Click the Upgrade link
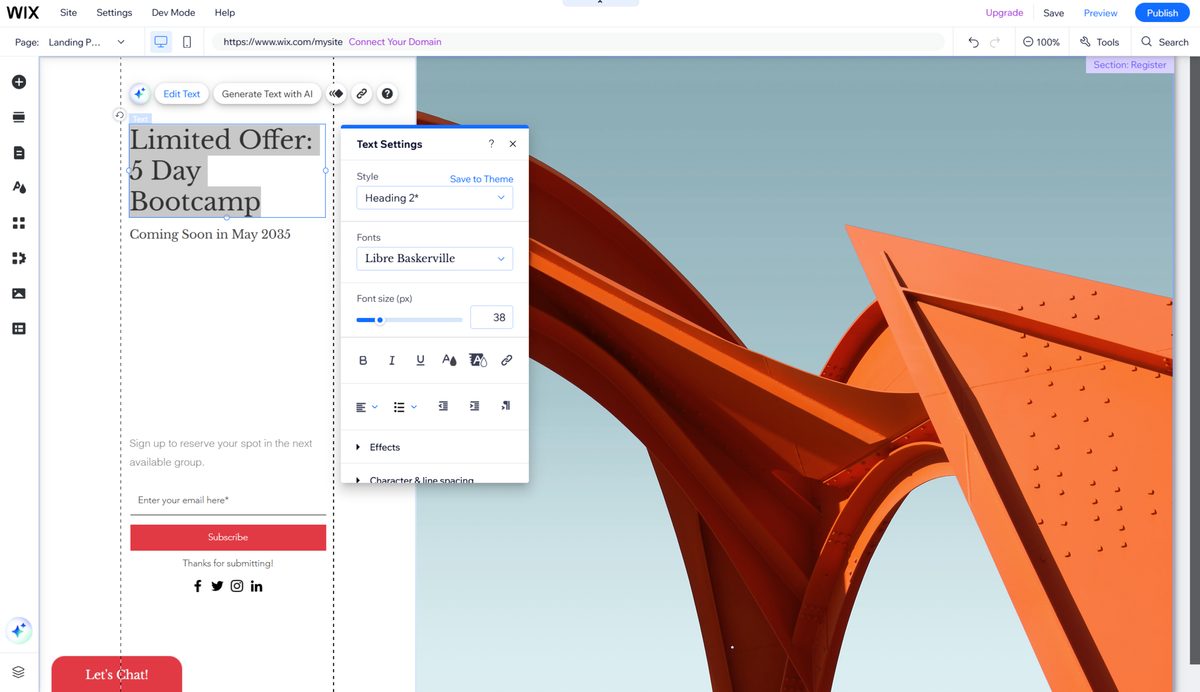The image size is (1200, 692). pos(1004,13)
